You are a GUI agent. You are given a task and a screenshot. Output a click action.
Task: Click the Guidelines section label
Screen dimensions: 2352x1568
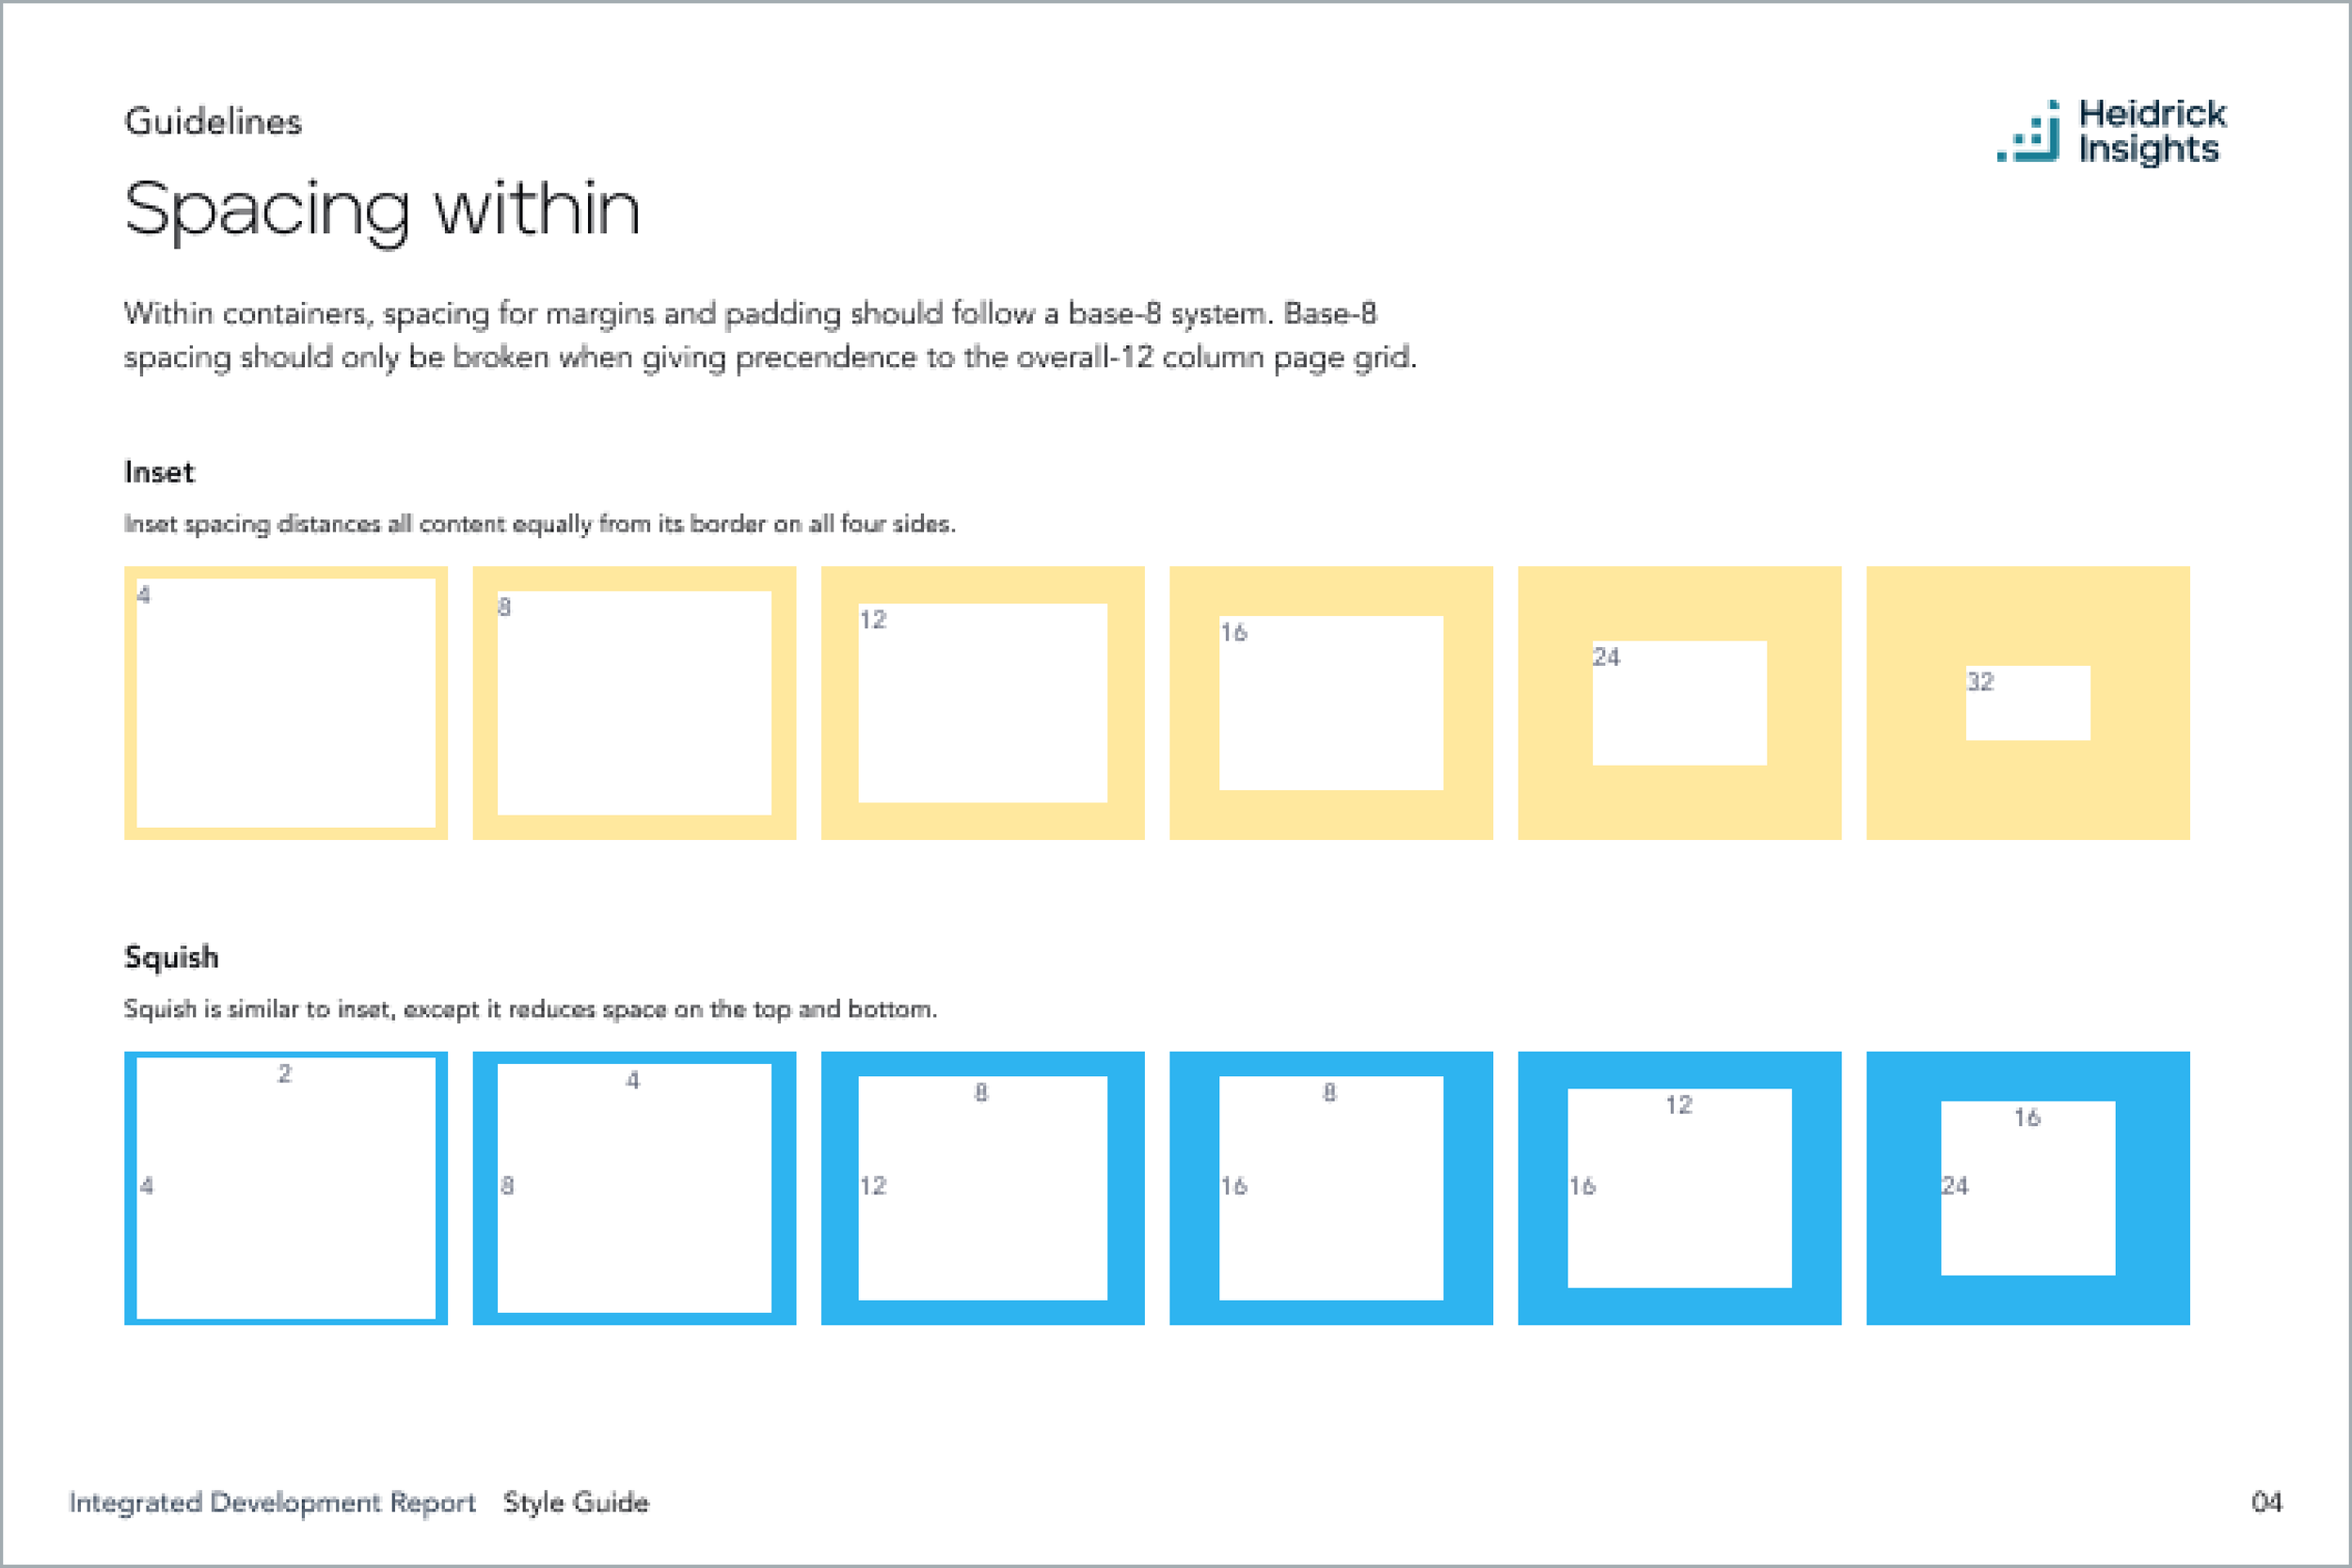[212, 121]
